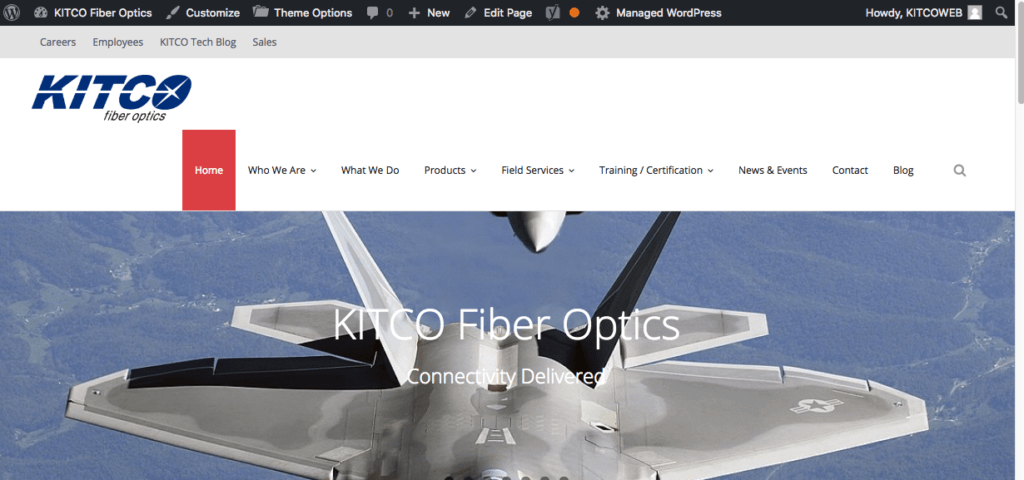Screen dimensions: 1024x480
Task: Open the Blog nav link
Action: point(903,170)
